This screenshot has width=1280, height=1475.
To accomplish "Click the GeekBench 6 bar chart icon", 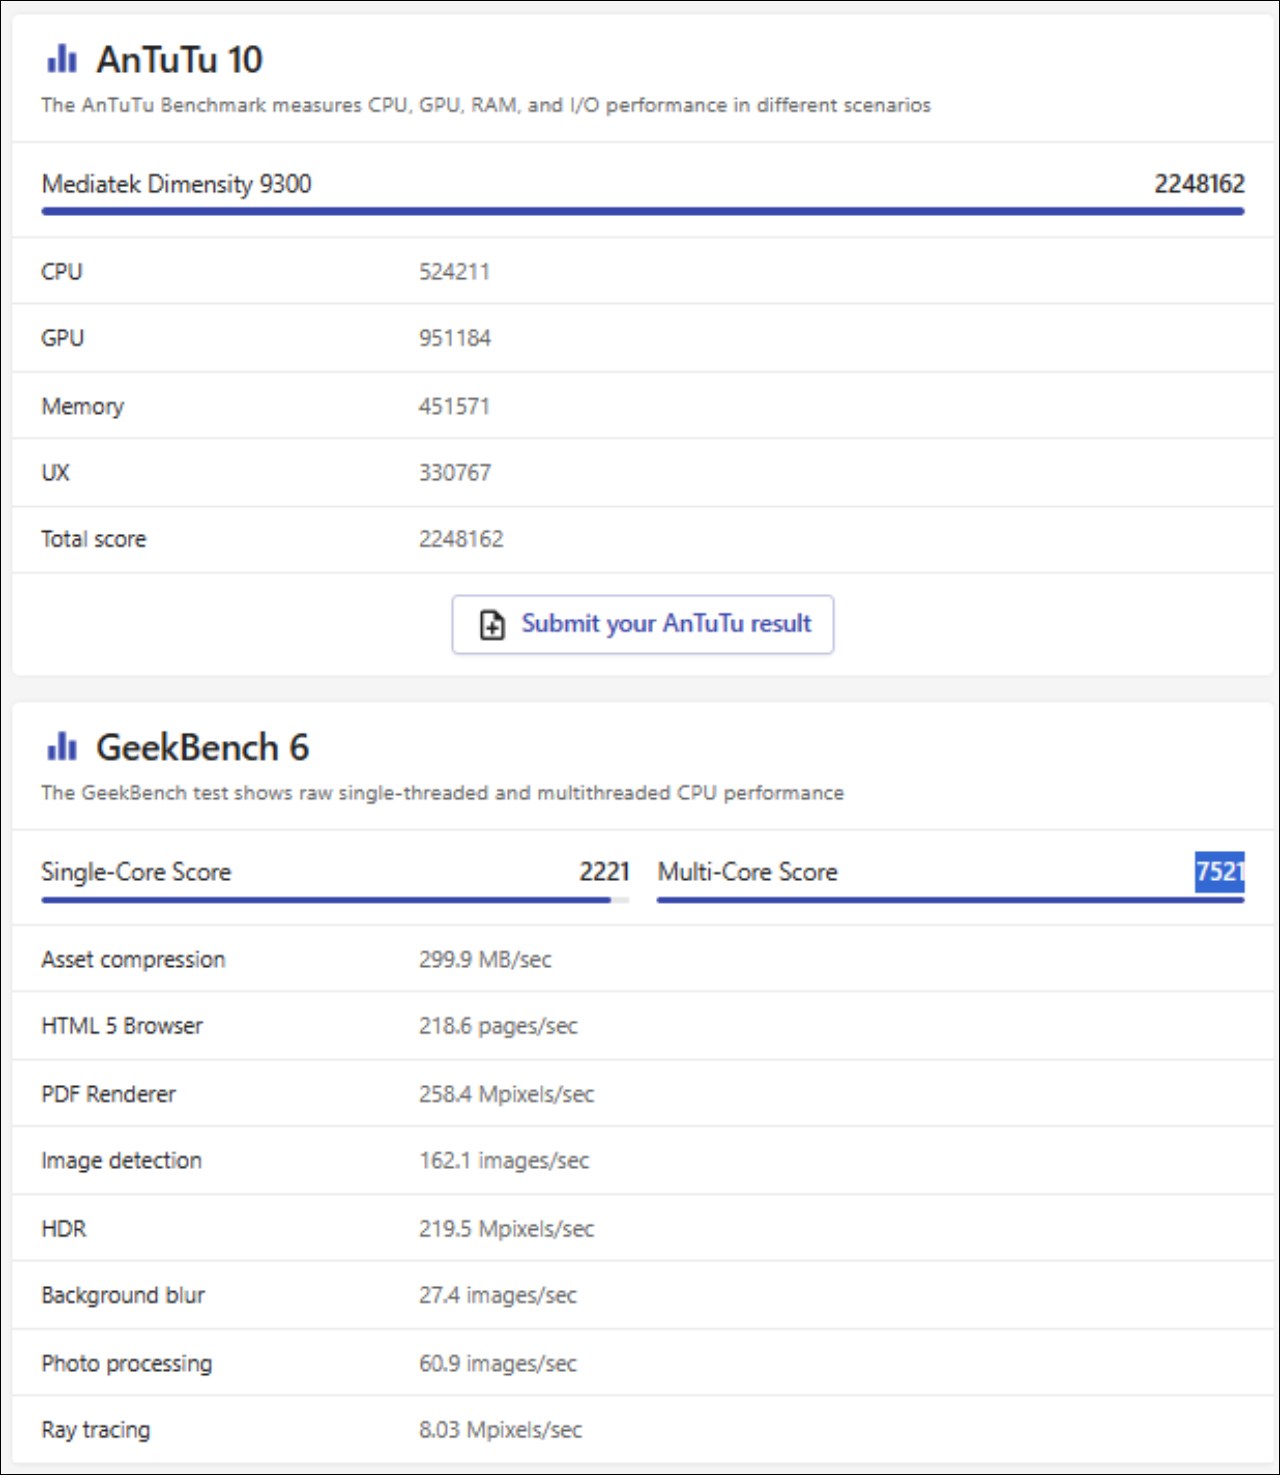I will tap(62, 747).
